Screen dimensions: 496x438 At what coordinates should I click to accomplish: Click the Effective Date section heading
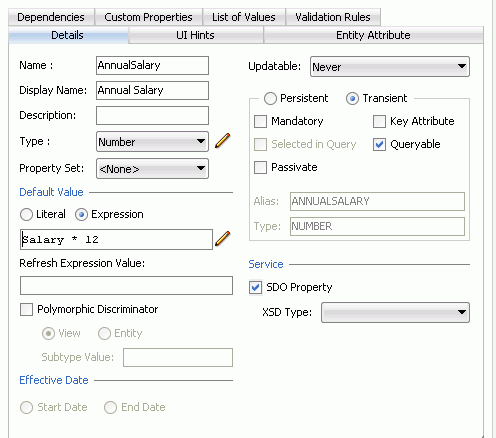pos(54,380)
